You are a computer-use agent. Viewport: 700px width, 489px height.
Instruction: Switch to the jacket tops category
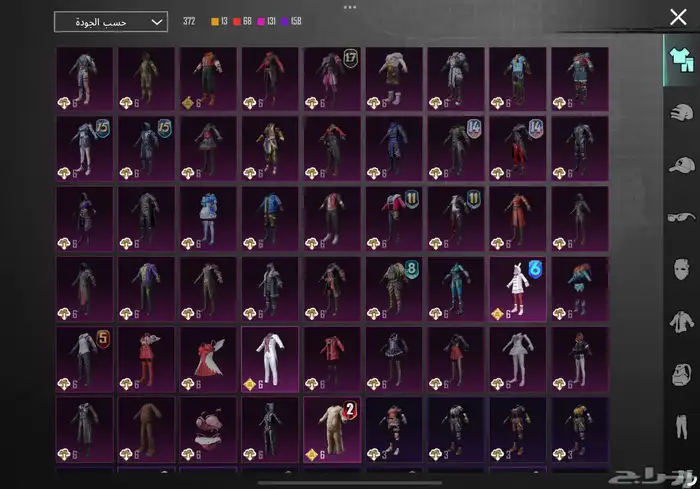pyautogui.click(x=681, y=322)
